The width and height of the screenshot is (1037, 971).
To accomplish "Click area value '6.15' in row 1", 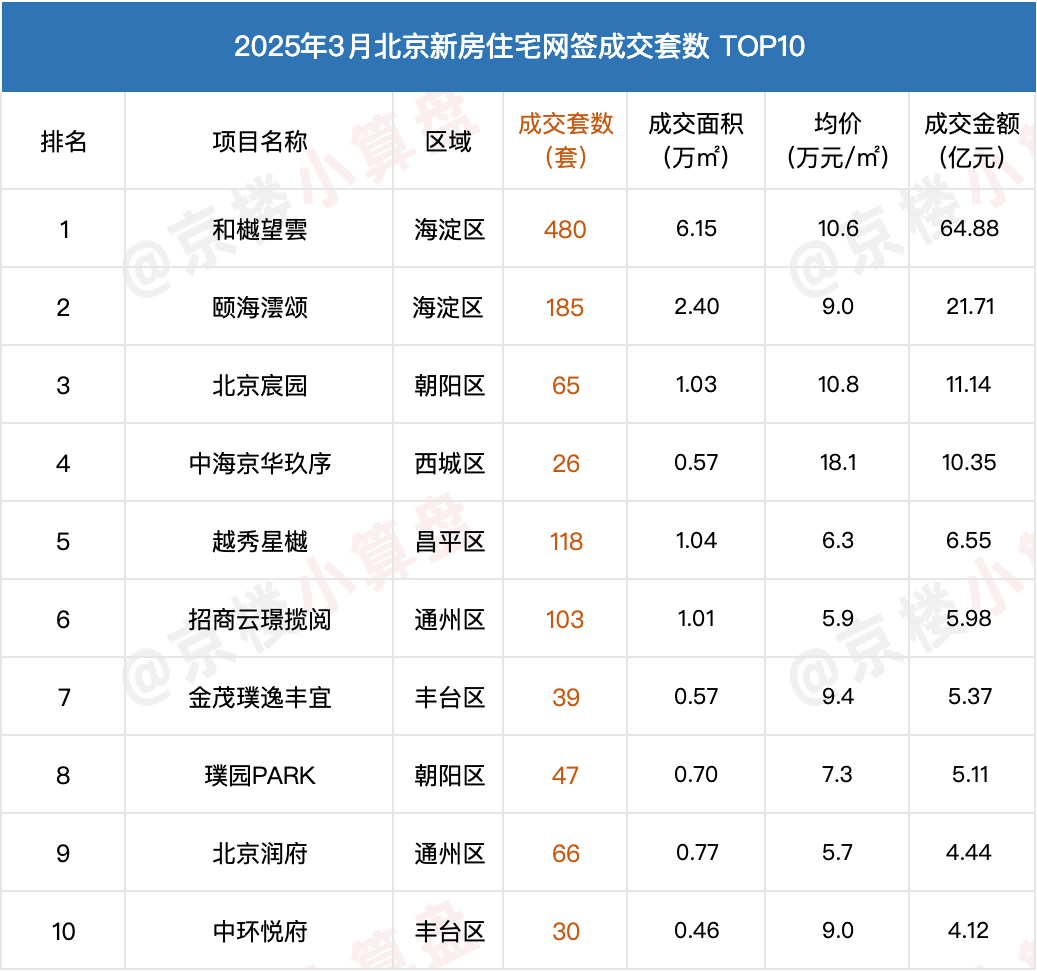I will (x=696, y=229).
